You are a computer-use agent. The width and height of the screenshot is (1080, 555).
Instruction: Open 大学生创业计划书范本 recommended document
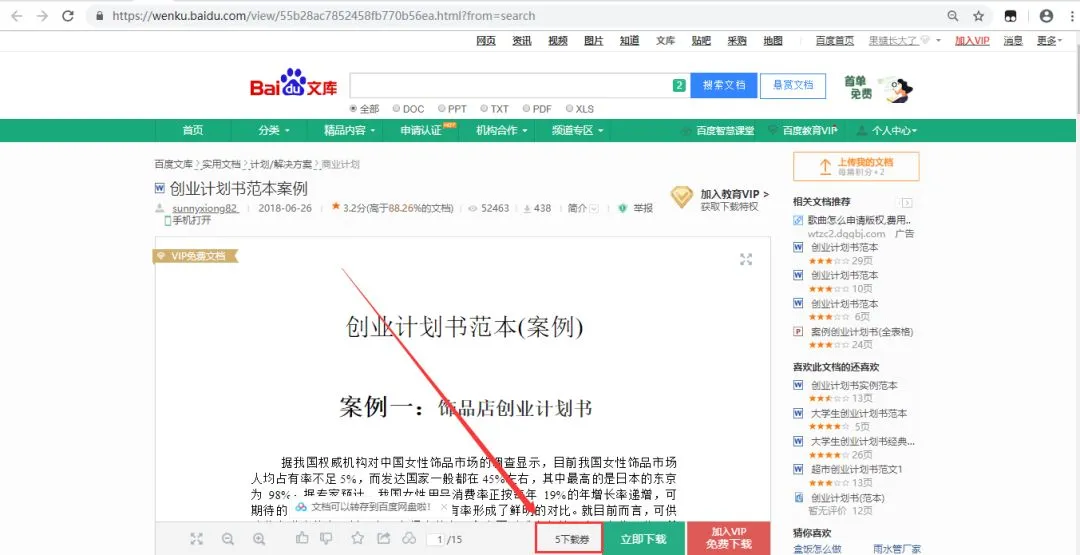859,414
